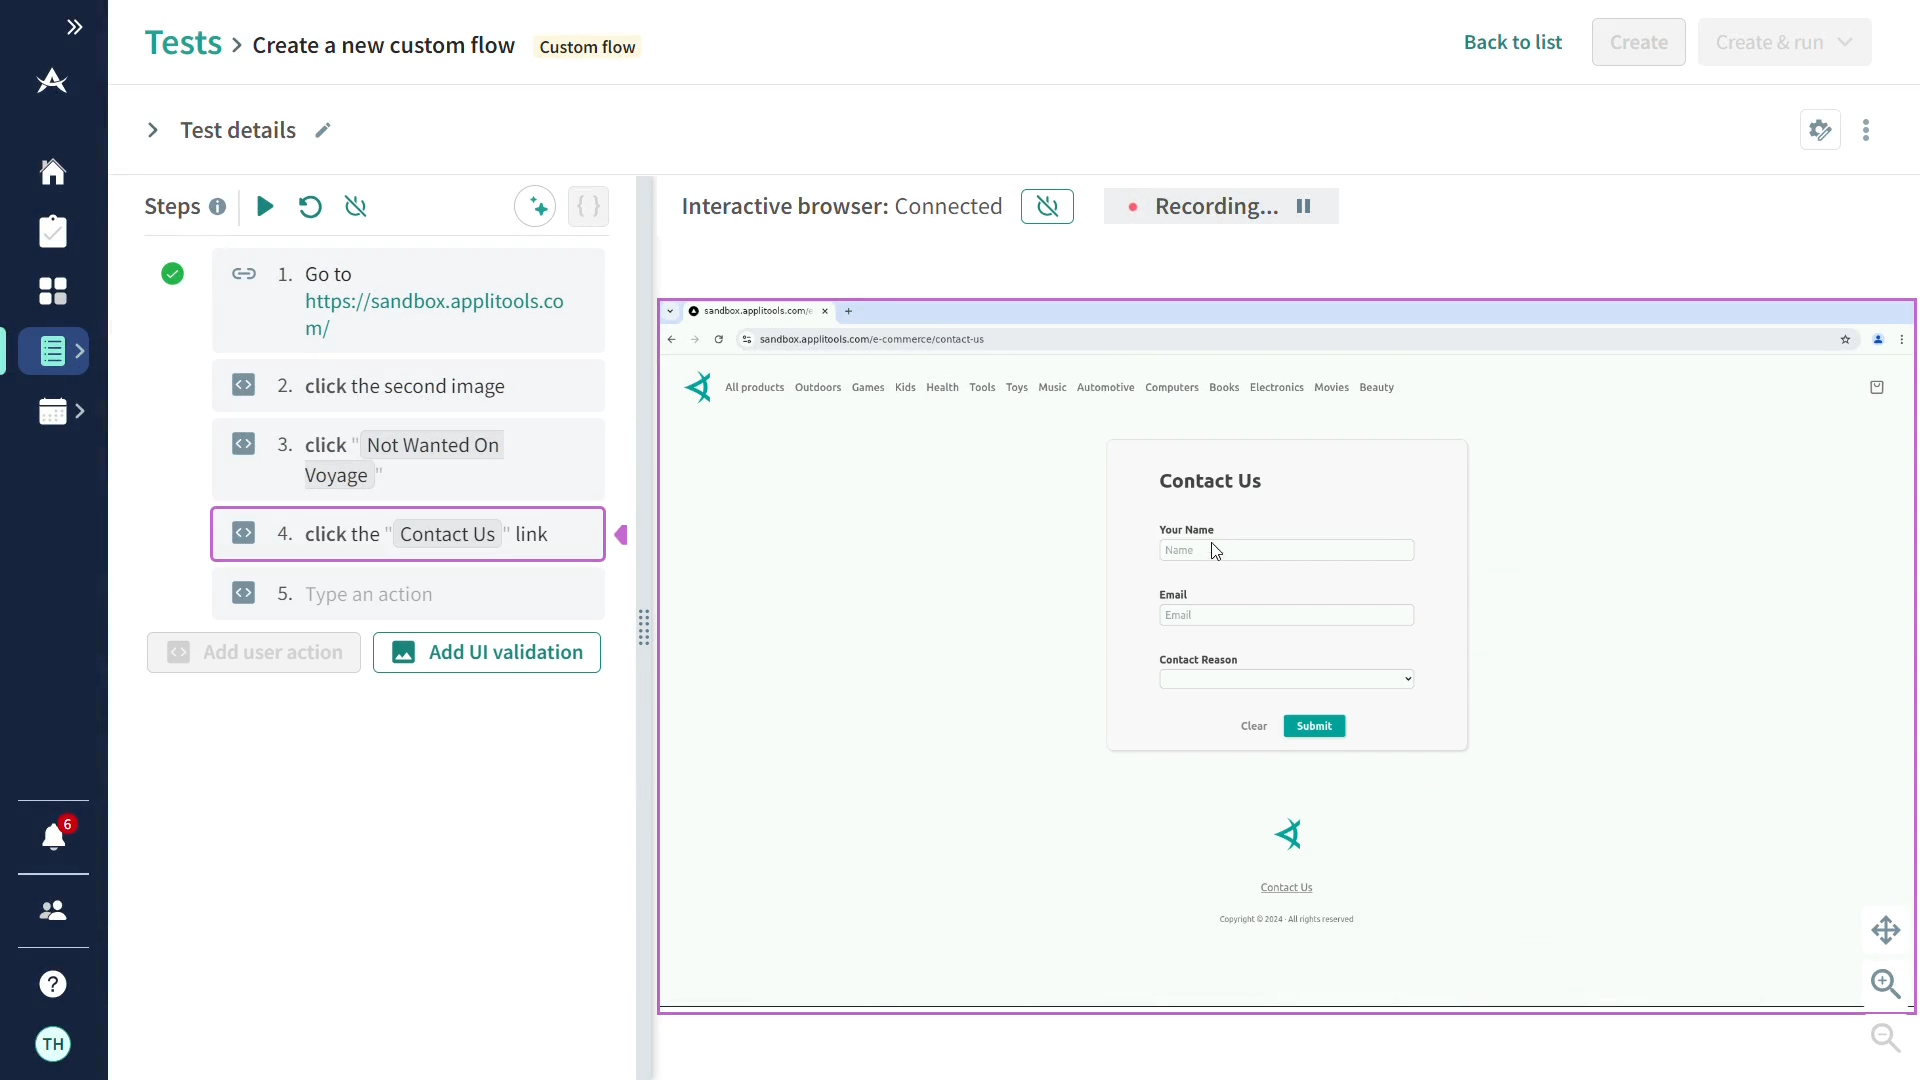The image size is (1920, 1080).
Task: Click the Your Name input field
Action: [1287, 550]
